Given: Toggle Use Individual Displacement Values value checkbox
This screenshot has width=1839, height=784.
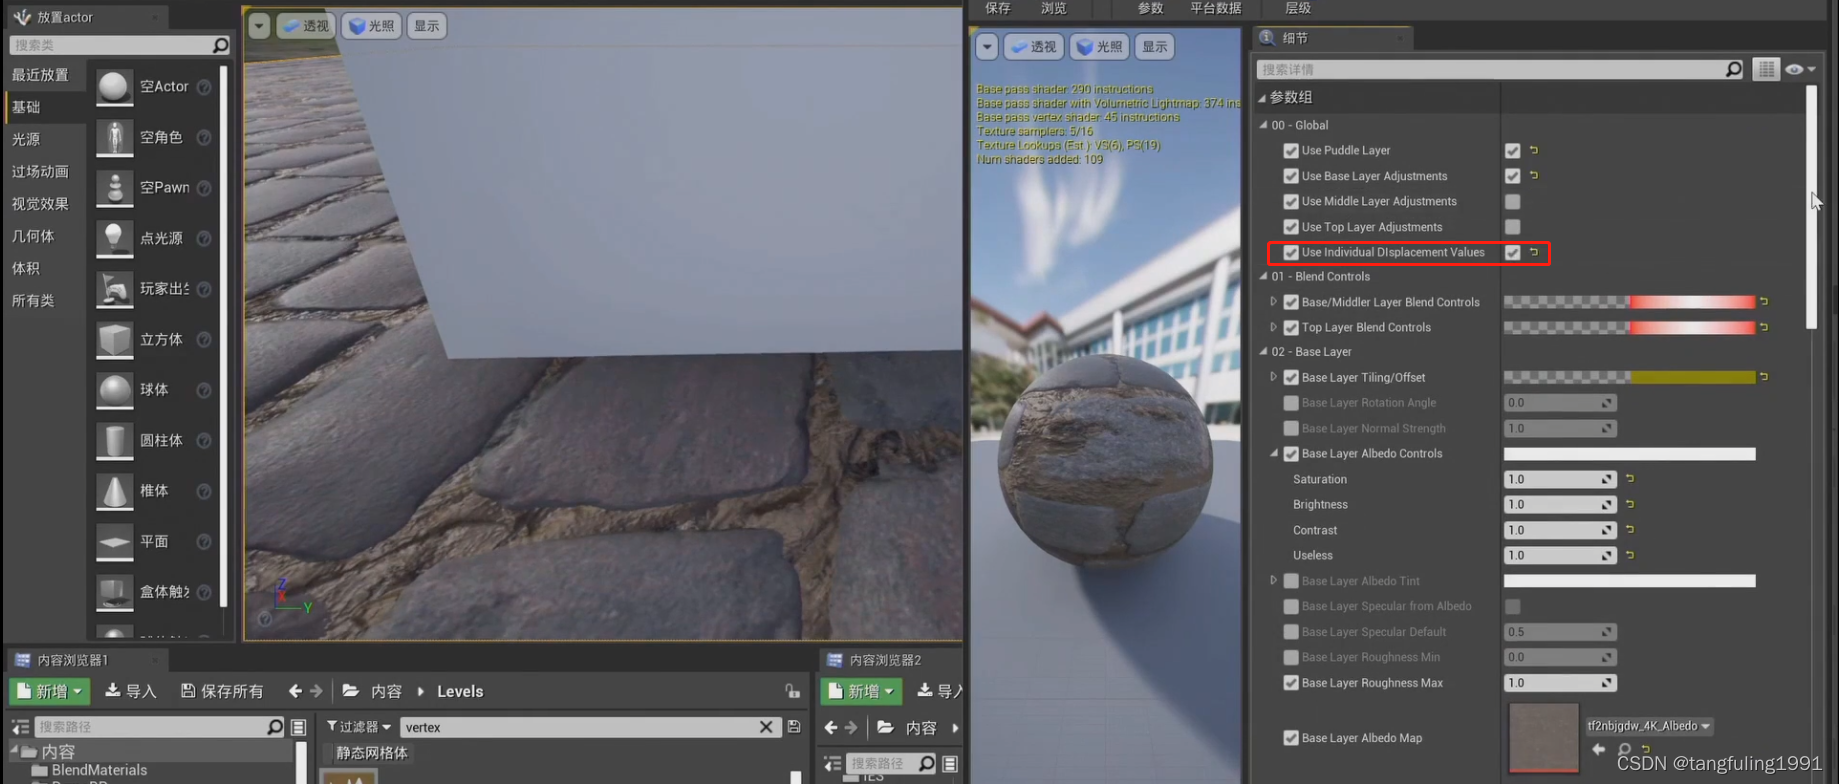Looking at the screenshot, I should coord(1513,252).
